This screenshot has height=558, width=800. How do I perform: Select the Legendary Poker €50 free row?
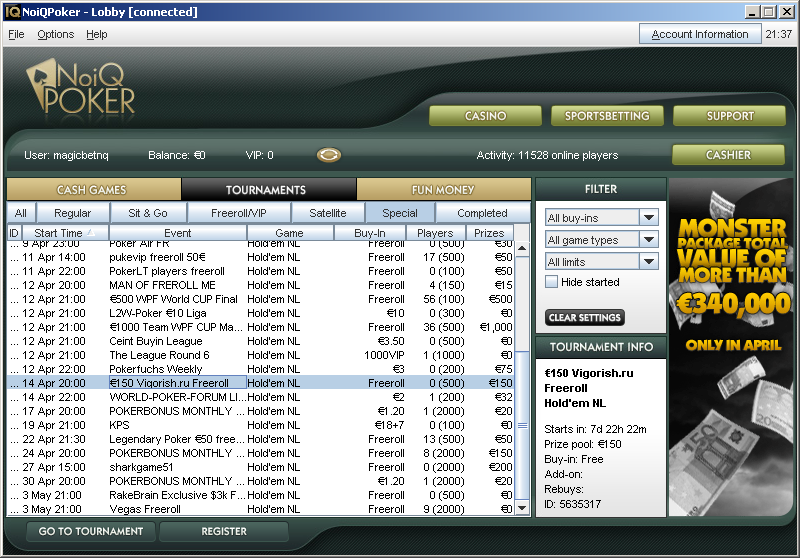pos(261,439)
